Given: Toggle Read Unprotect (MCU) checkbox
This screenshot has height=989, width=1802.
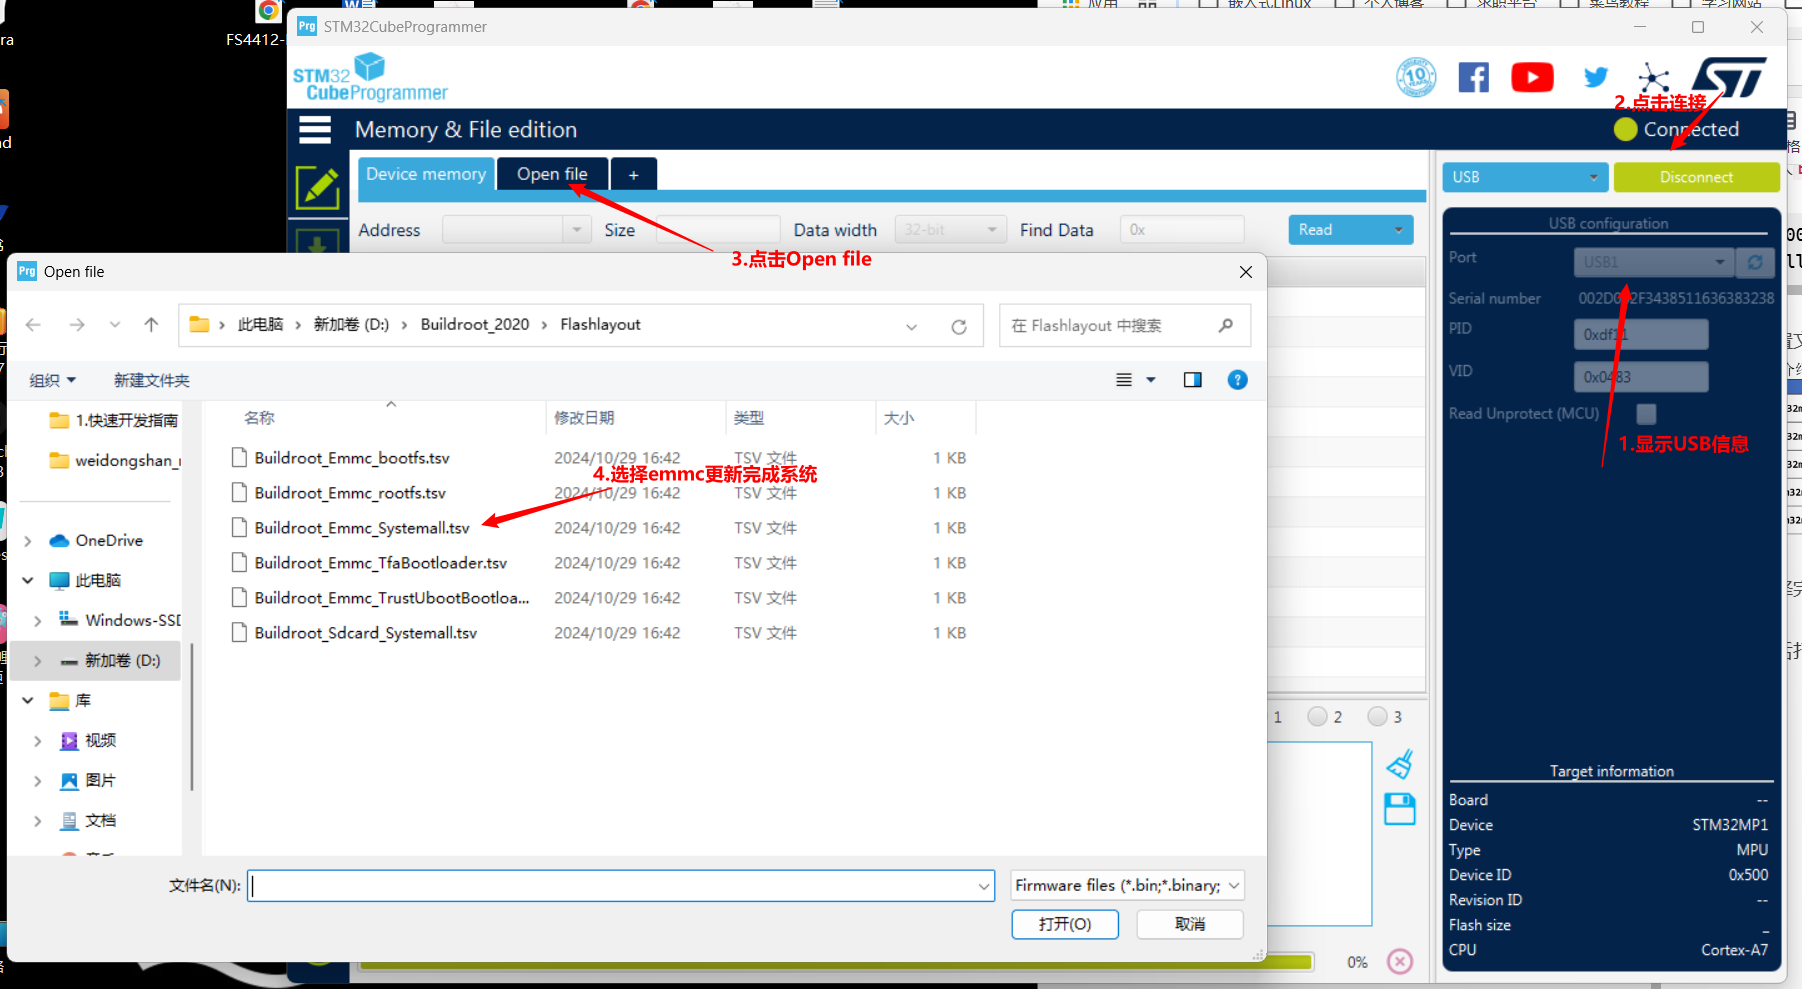Looking at the screenshot, I should tap(1646, 414).
